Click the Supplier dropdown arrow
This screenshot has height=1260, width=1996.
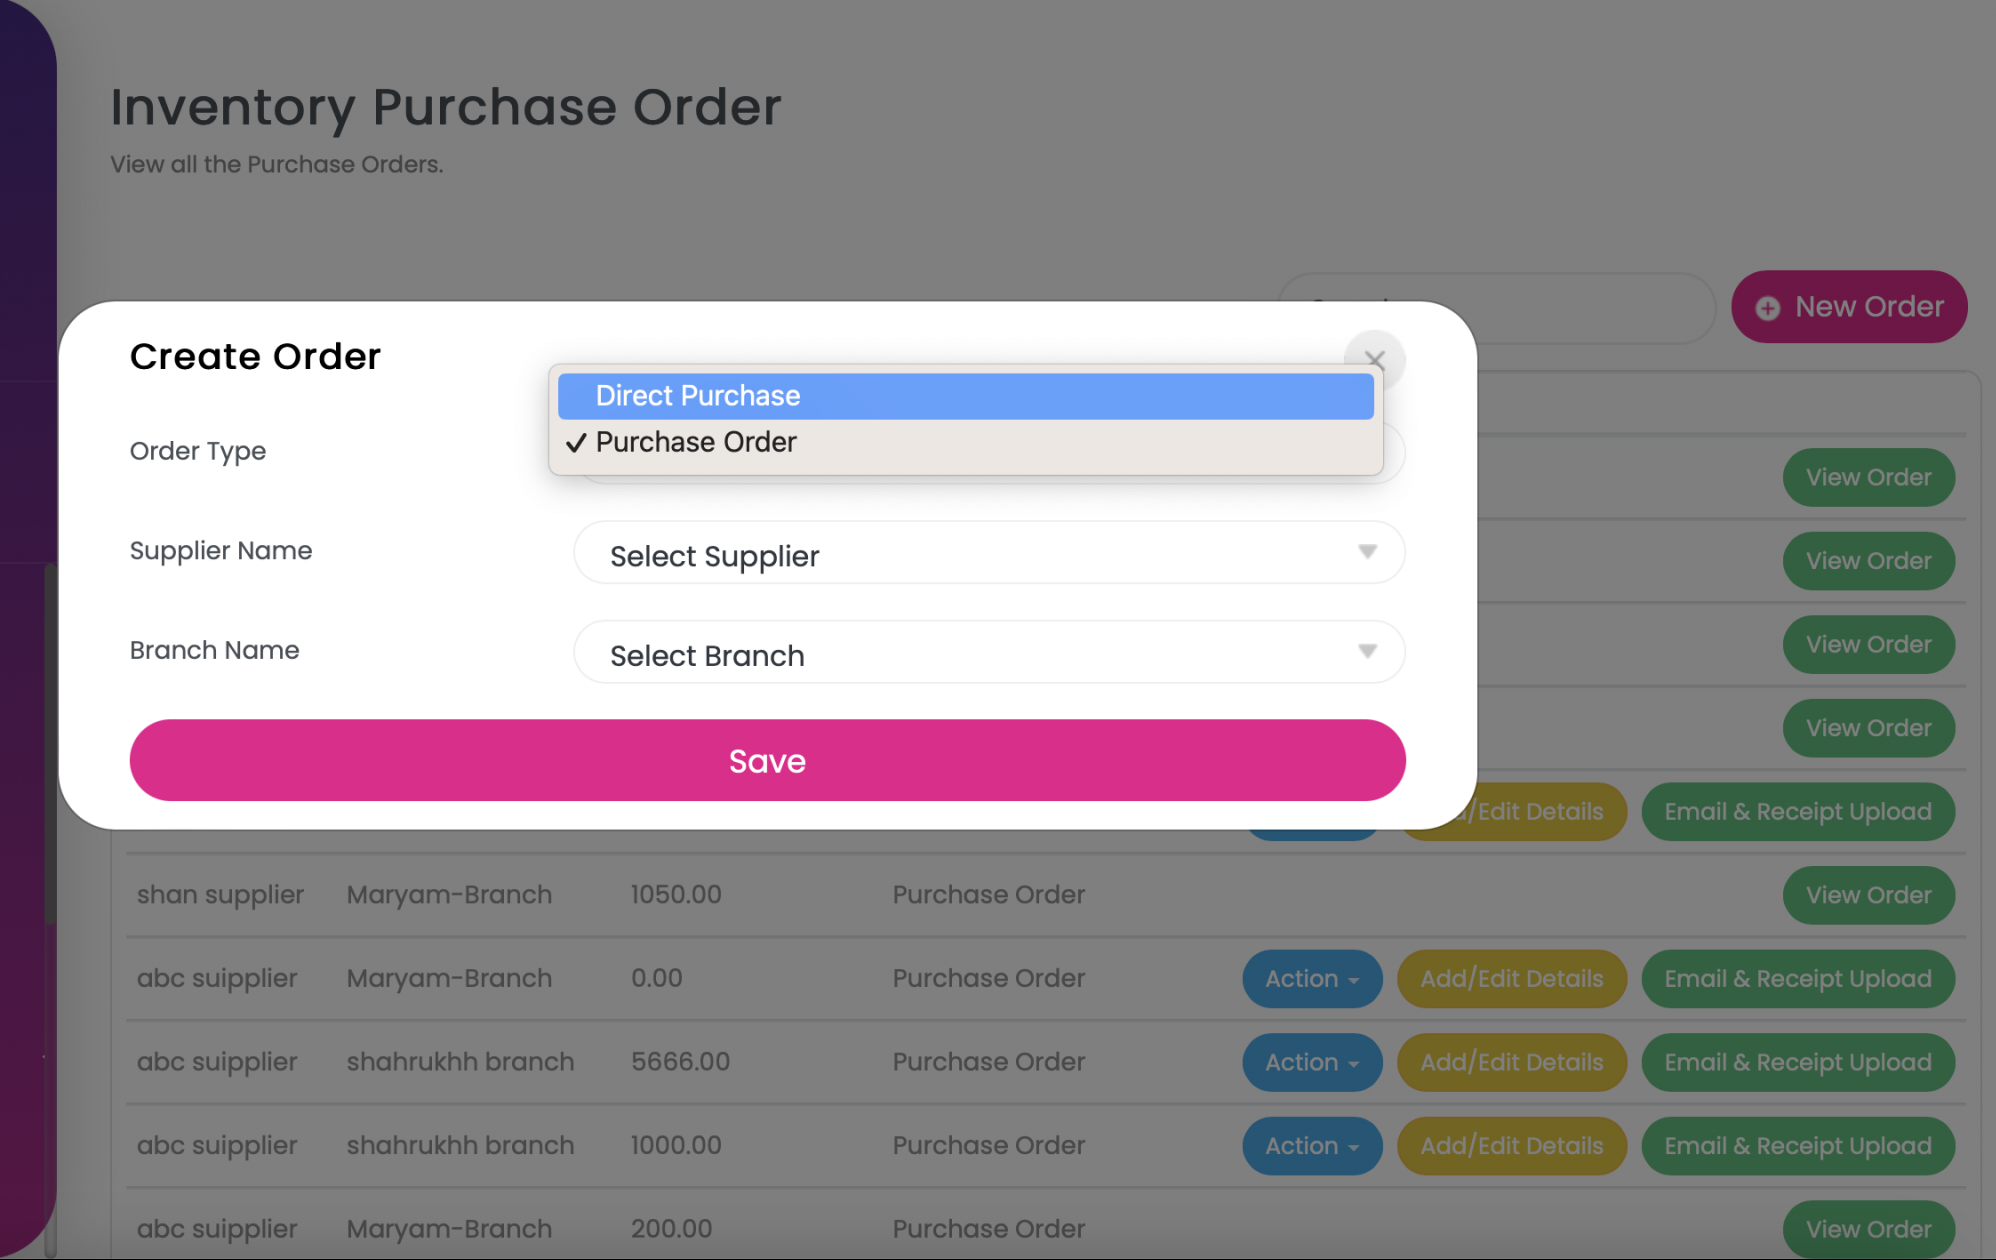point(1367,552)
